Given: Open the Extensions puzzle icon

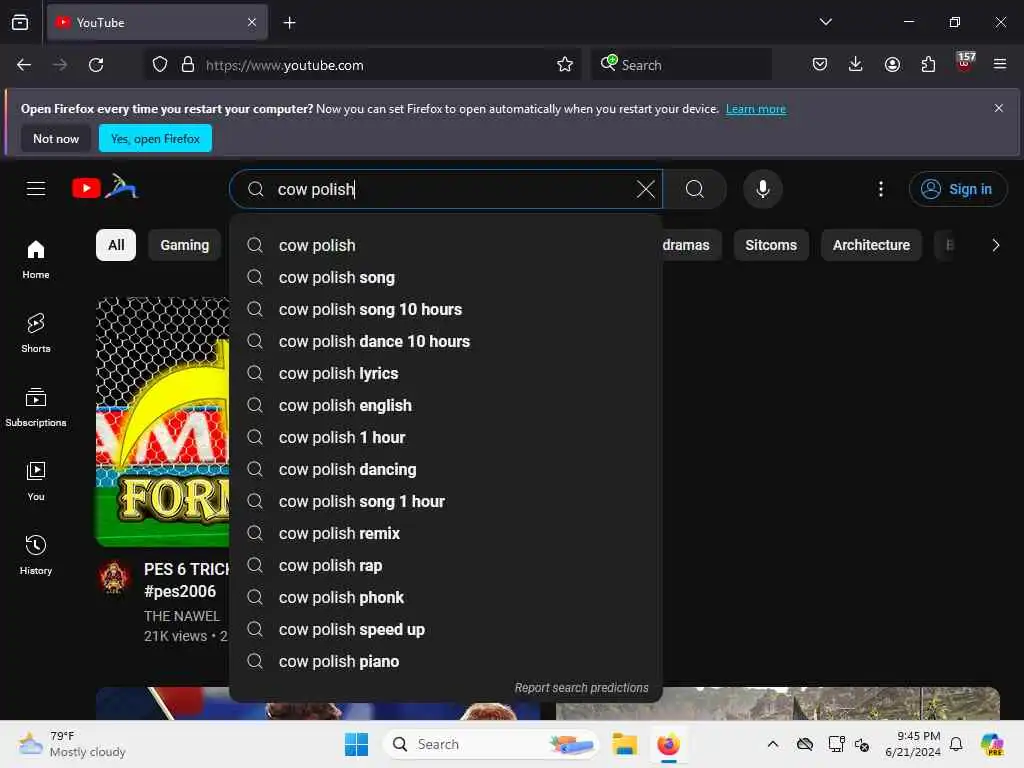Looking at the screenshot, I should click(928, 64).
